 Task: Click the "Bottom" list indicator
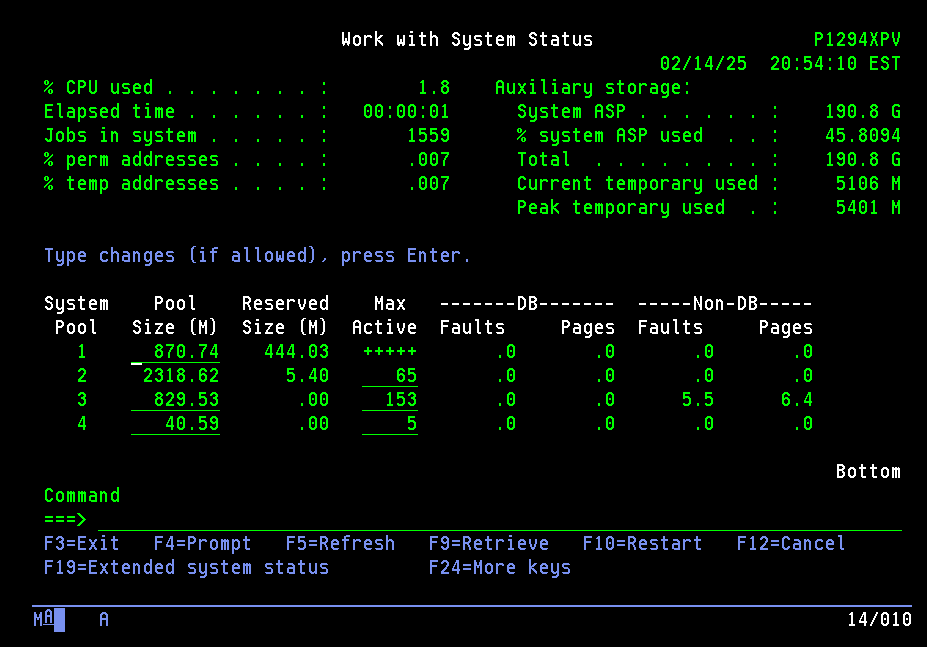coord(868,472)
